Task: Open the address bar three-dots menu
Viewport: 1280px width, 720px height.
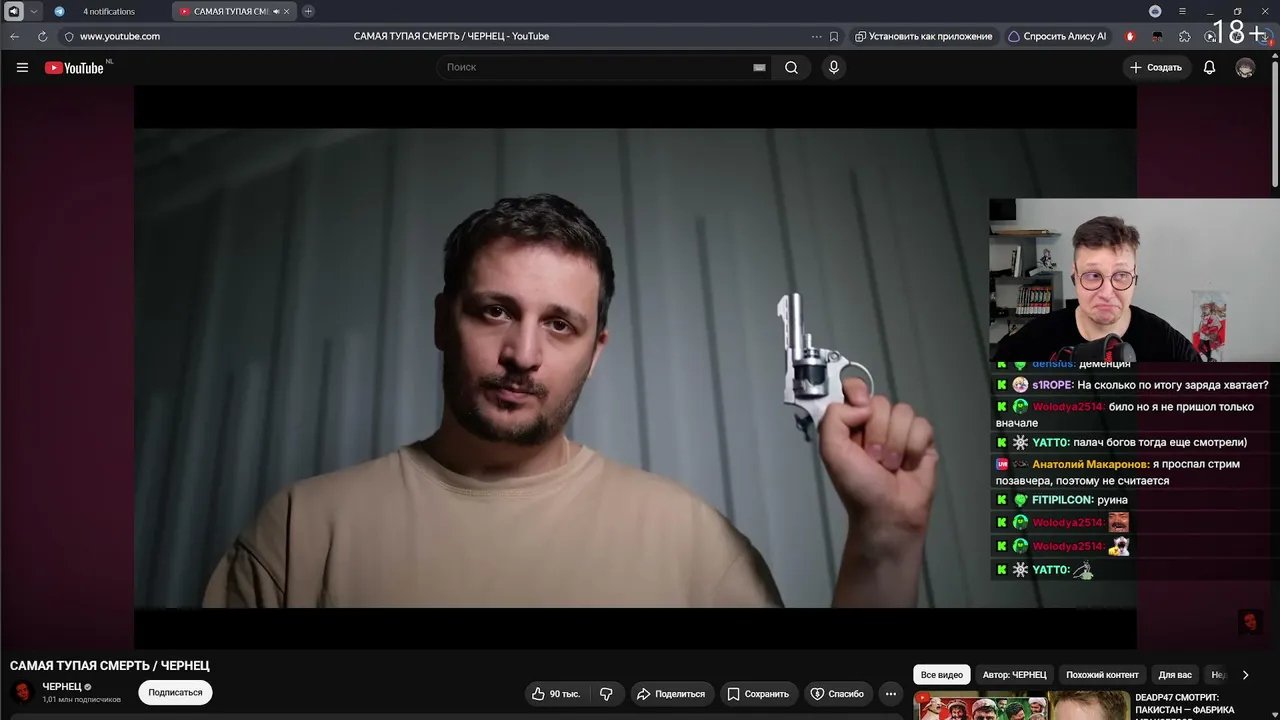Action: click(816, 36)
